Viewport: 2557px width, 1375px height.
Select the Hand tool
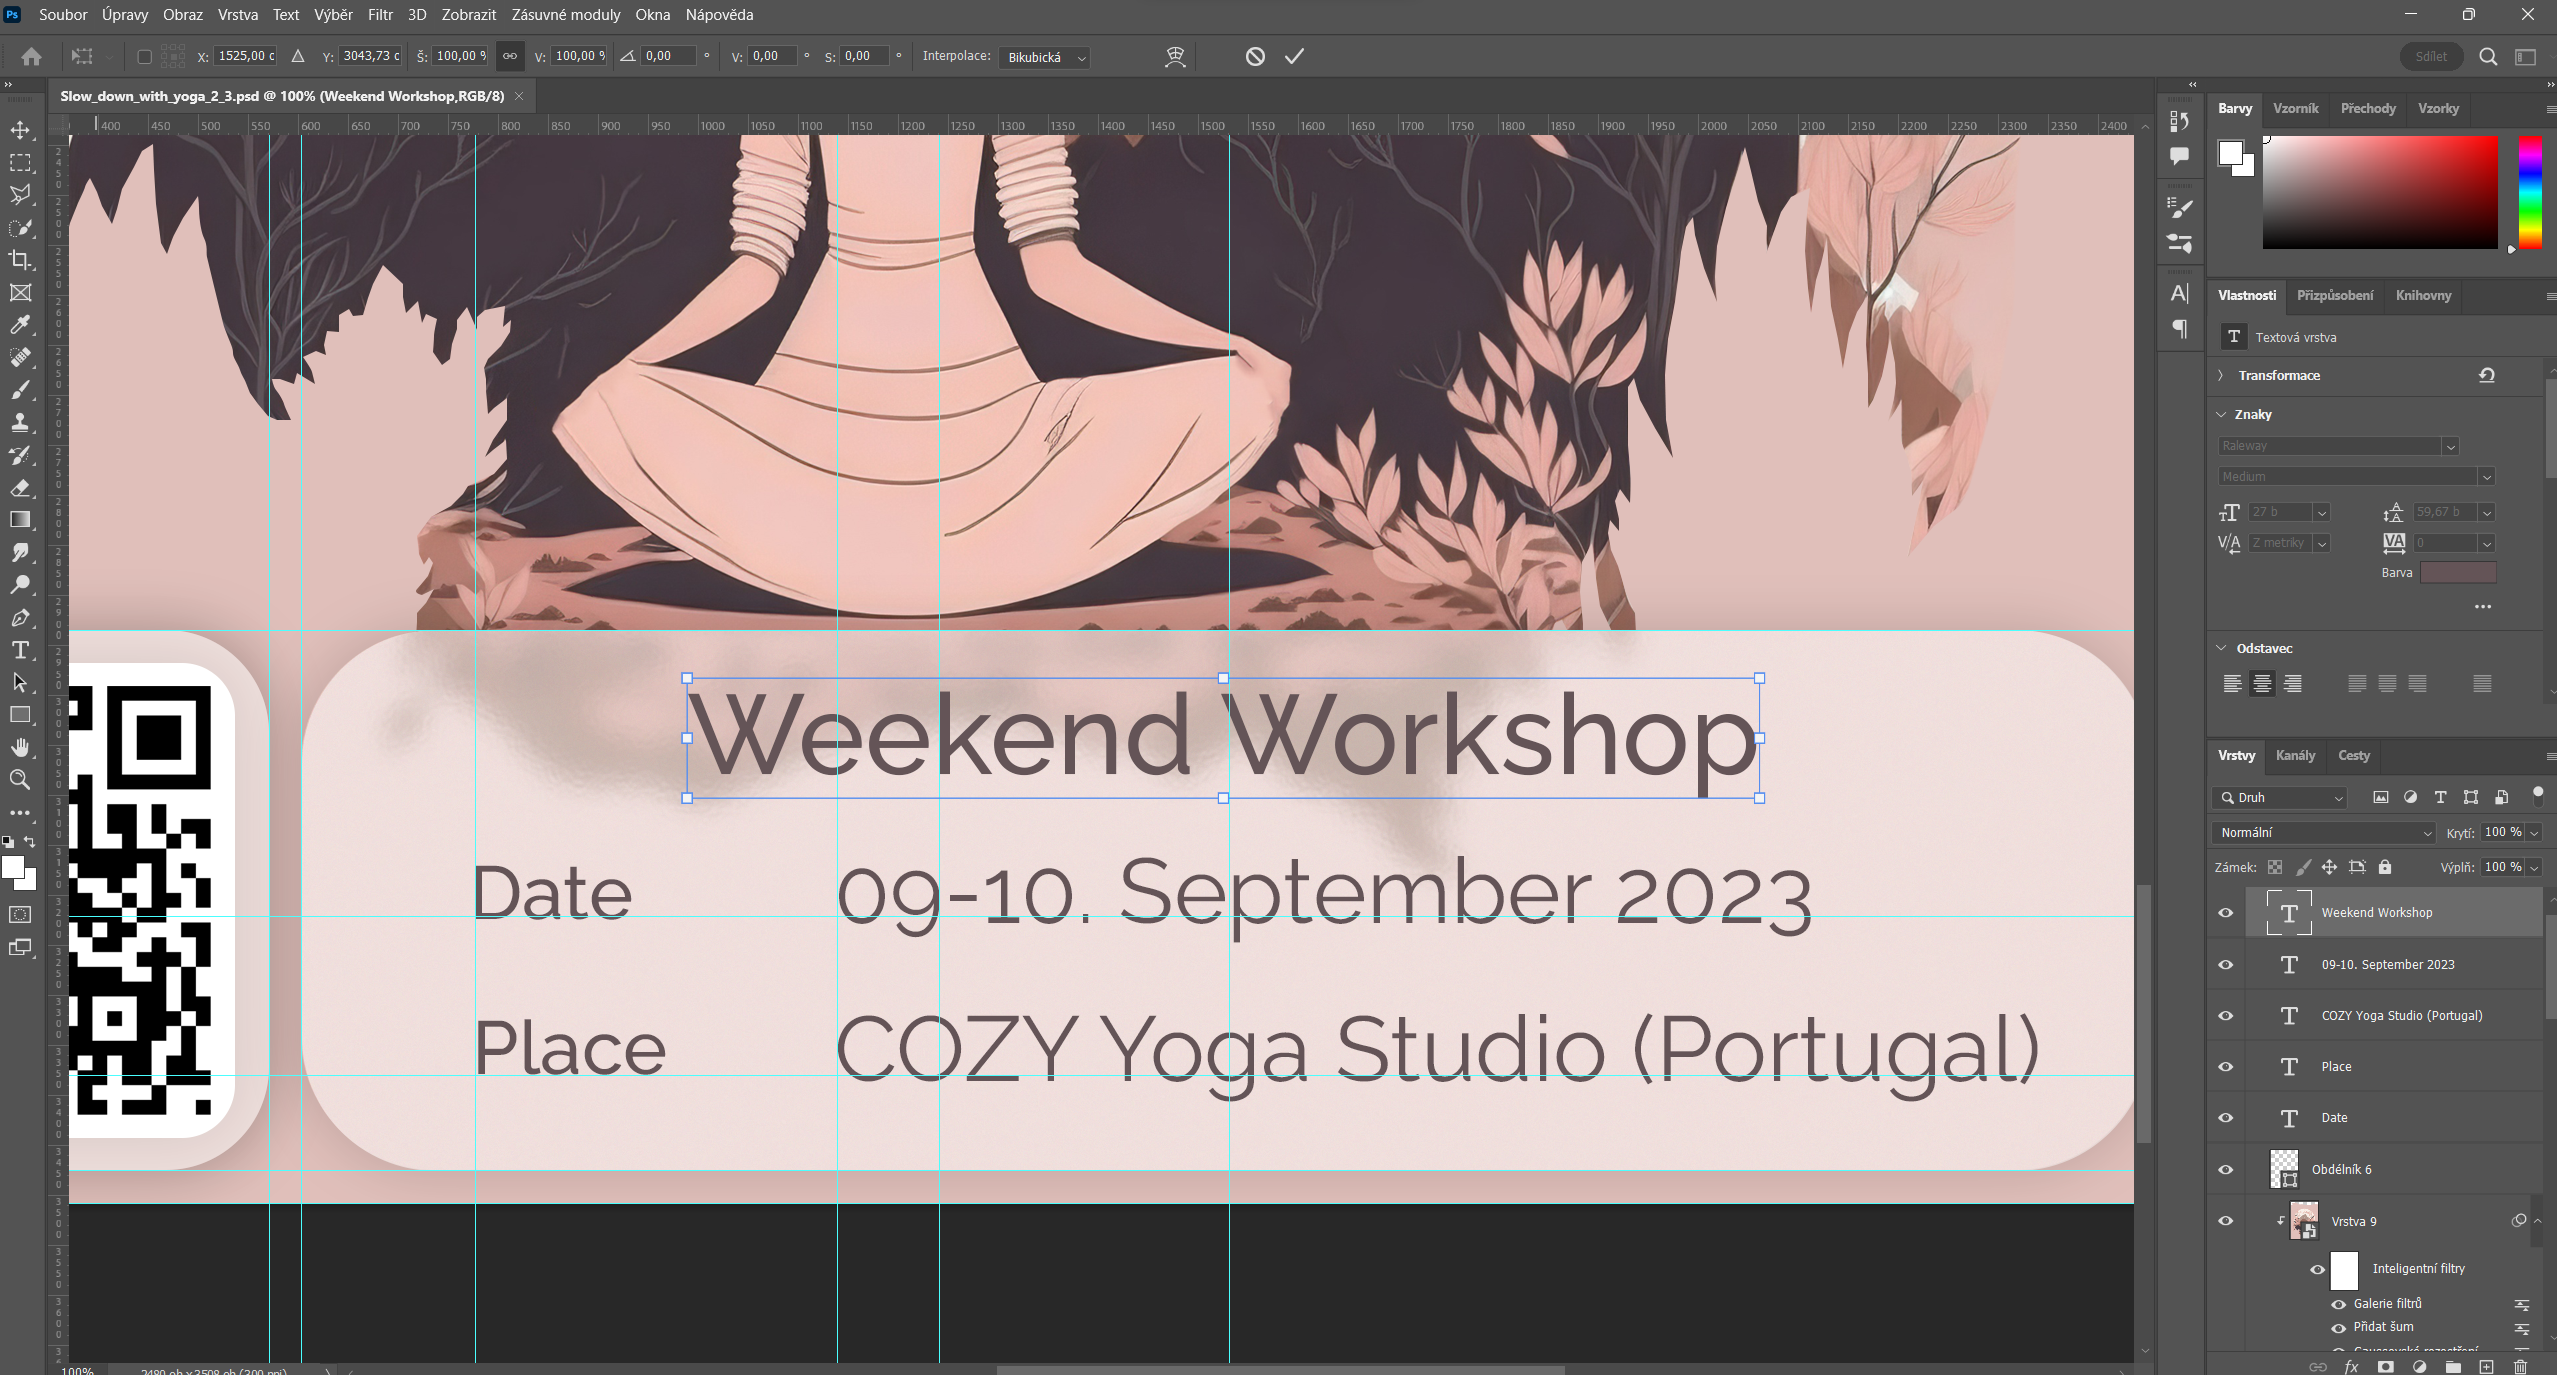20,748
